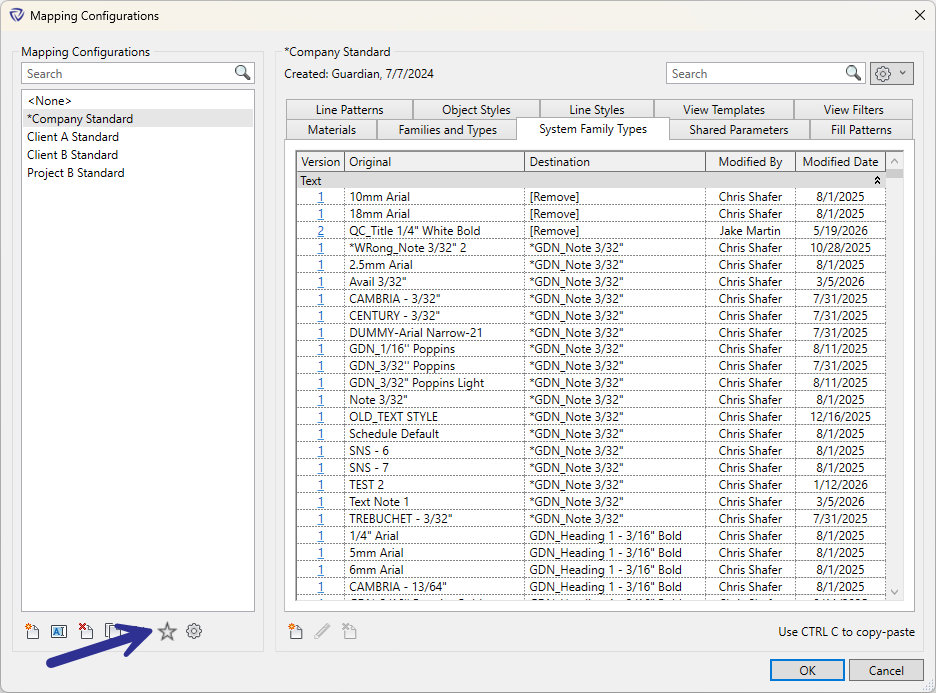
Task: Sort by the Destination column header
Action: (x=615, y=162)
